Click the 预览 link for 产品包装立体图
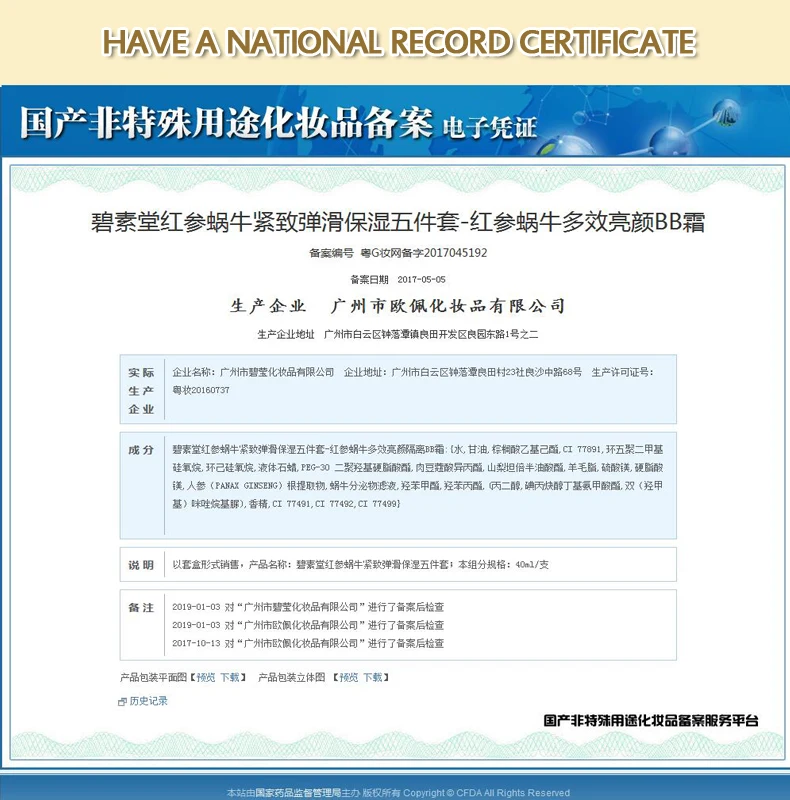 tap(349, 677)
